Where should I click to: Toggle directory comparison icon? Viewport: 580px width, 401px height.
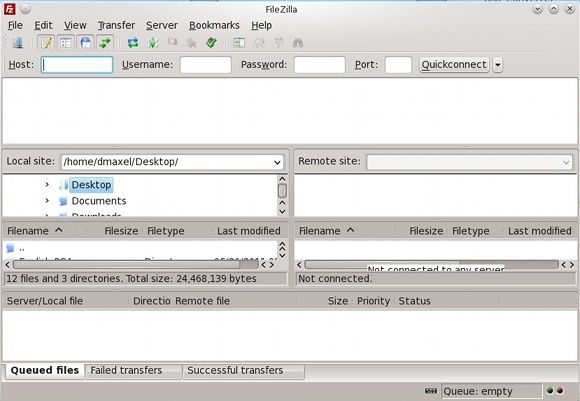[259, 43]
